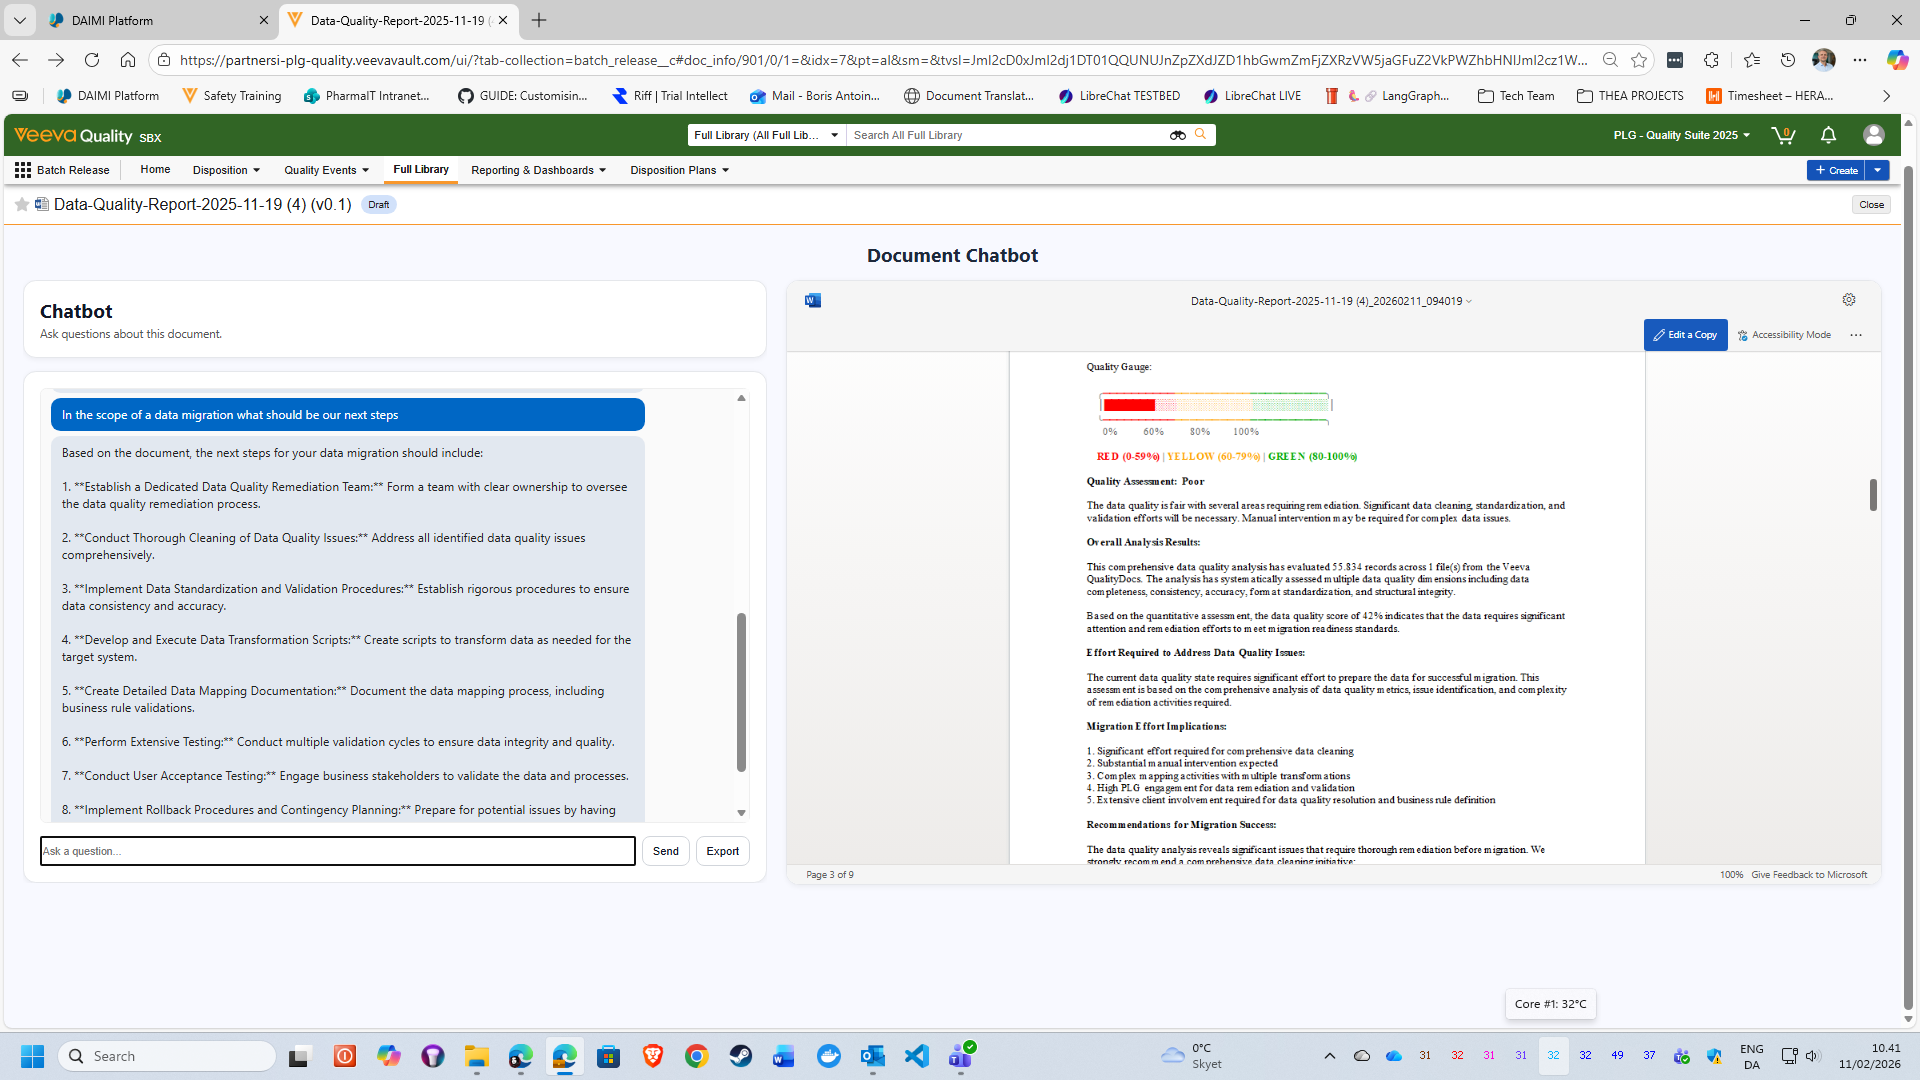Open the shopping cart icon
1920x1080 pixels.
click(x=1783, y=135)
